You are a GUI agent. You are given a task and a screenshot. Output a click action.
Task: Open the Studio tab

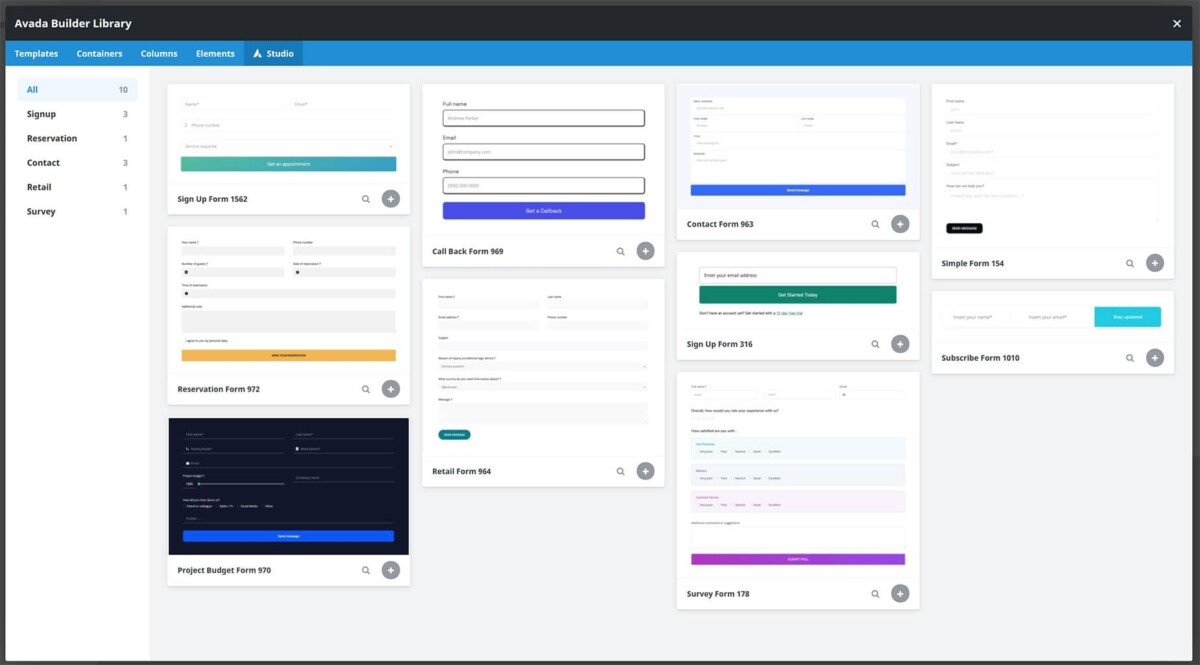pyautogui.click(x=273, y=53)
